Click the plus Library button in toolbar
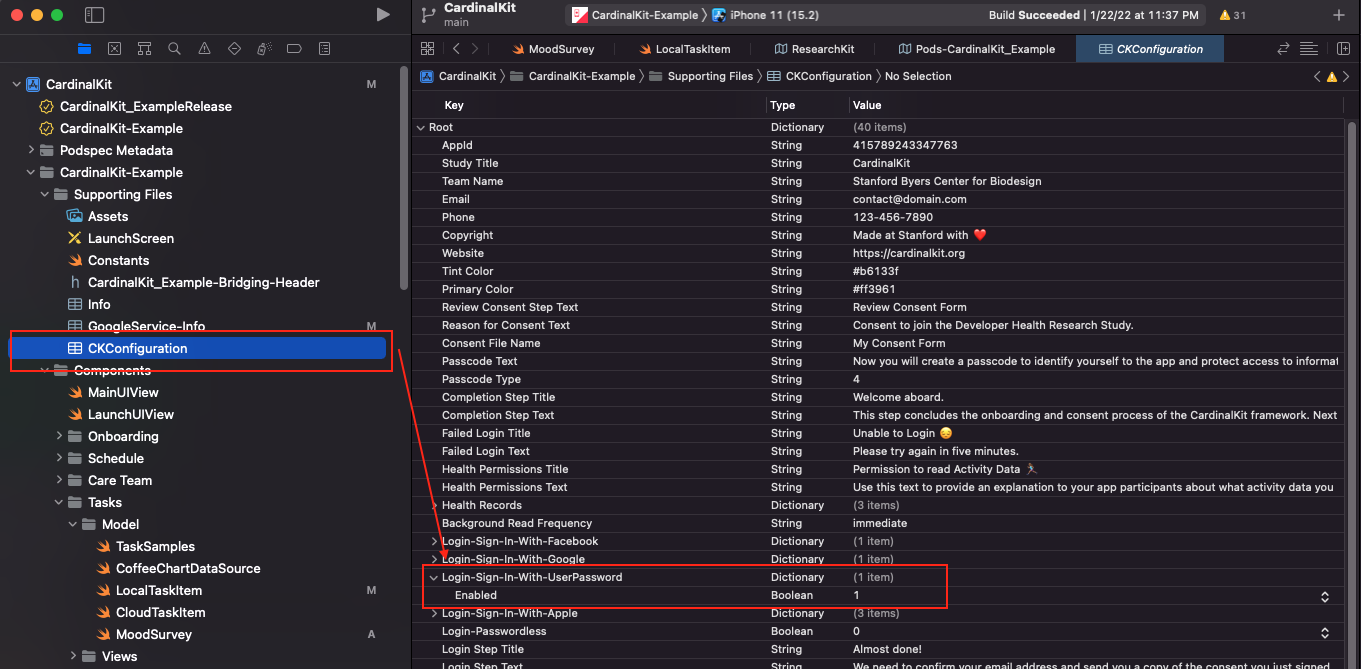Screen dimensions: 1361x669 point(1339,15)
